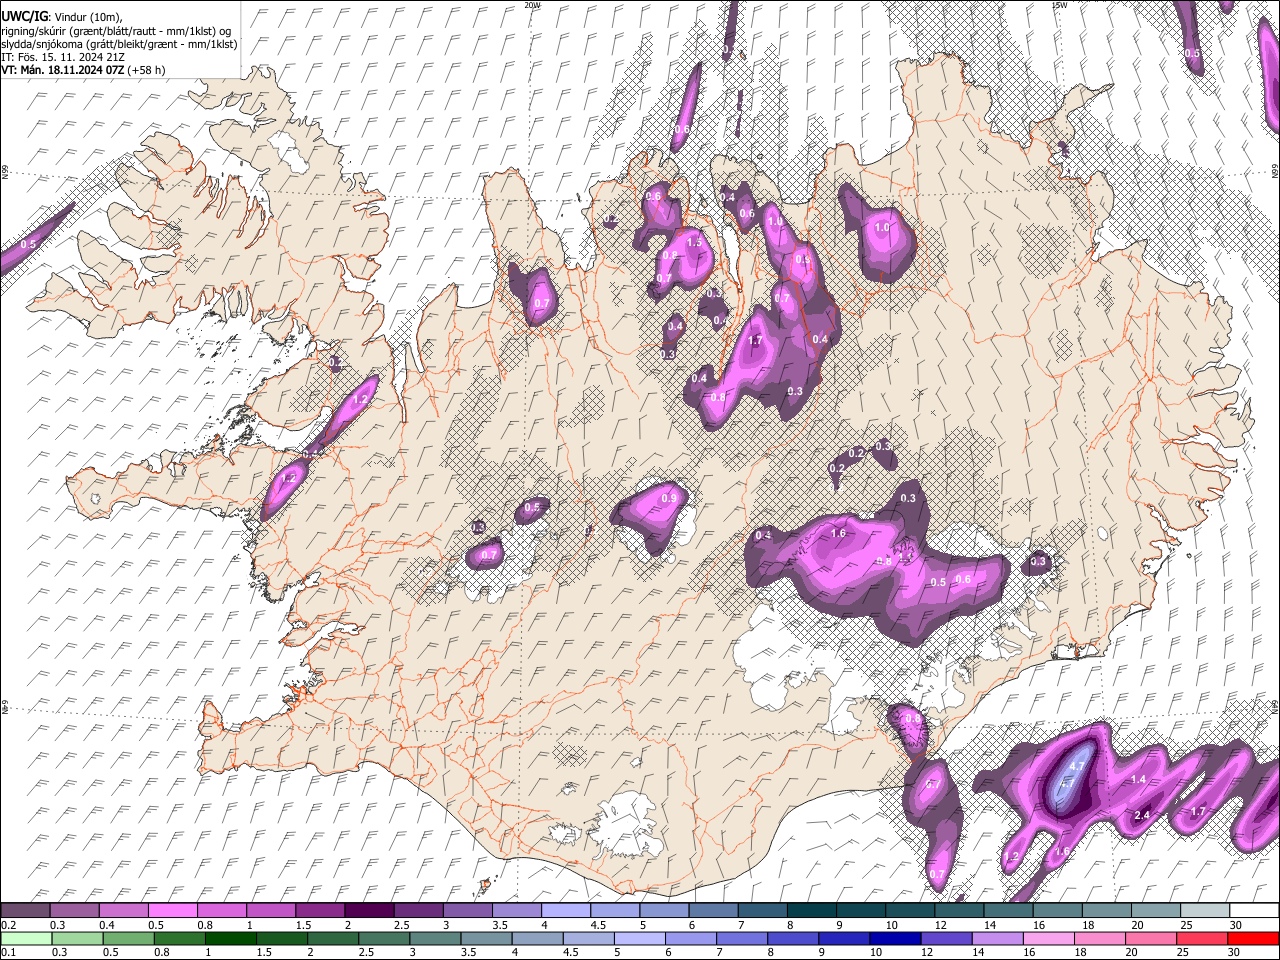Image resolution: width=1280 pixels, height=960 pixels.
Task: Select upper legend swatch between 25 and 30
Action: click(x=1204, y=910)
